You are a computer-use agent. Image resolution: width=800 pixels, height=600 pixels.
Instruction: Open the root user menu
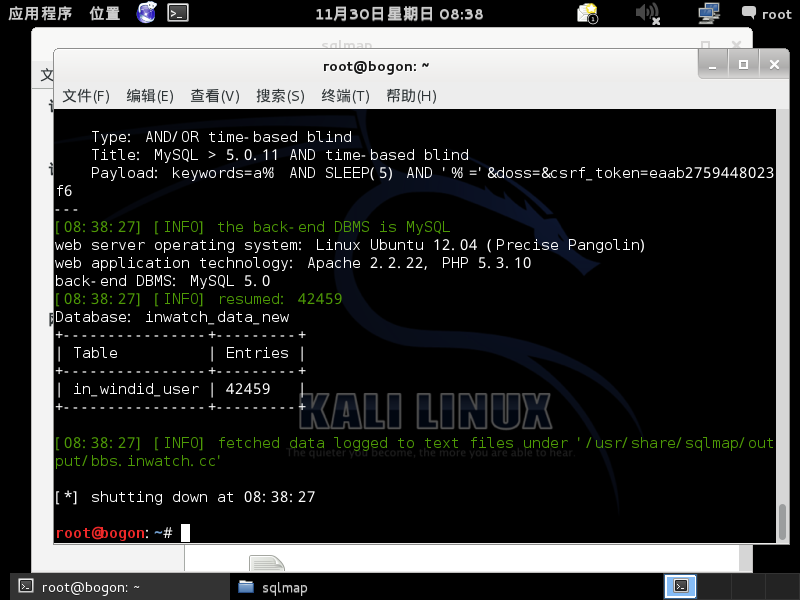click(x=766, y=13)
